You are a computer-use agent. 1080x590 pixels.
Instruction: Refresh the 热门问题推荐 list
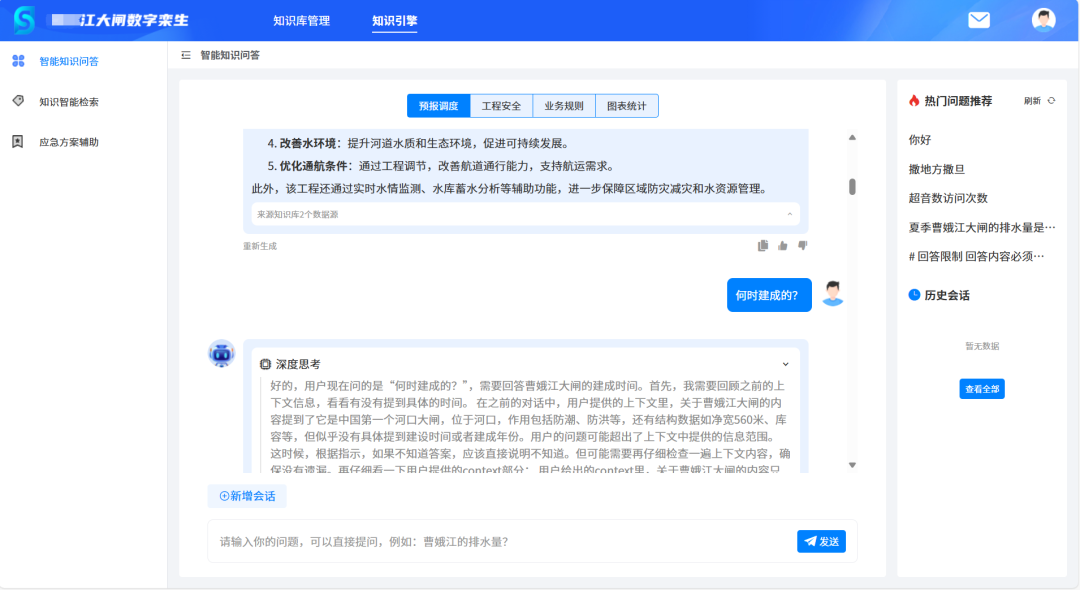[1038, 100]
